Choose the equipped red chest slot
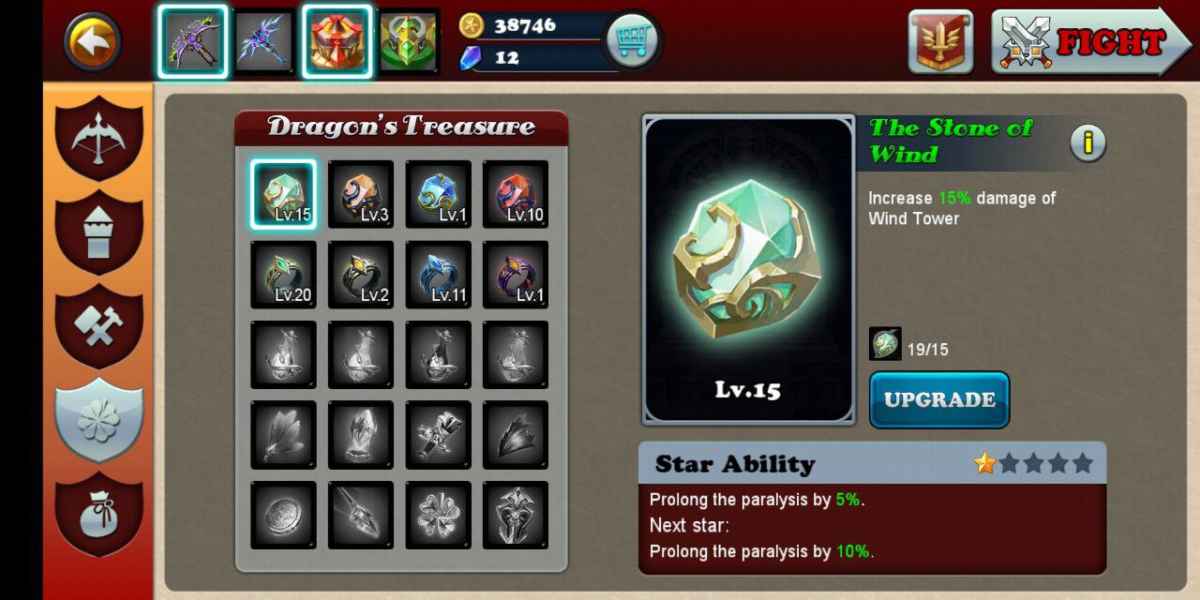The height and width of the screenshot is (600, 1200). tap(338, 41)
